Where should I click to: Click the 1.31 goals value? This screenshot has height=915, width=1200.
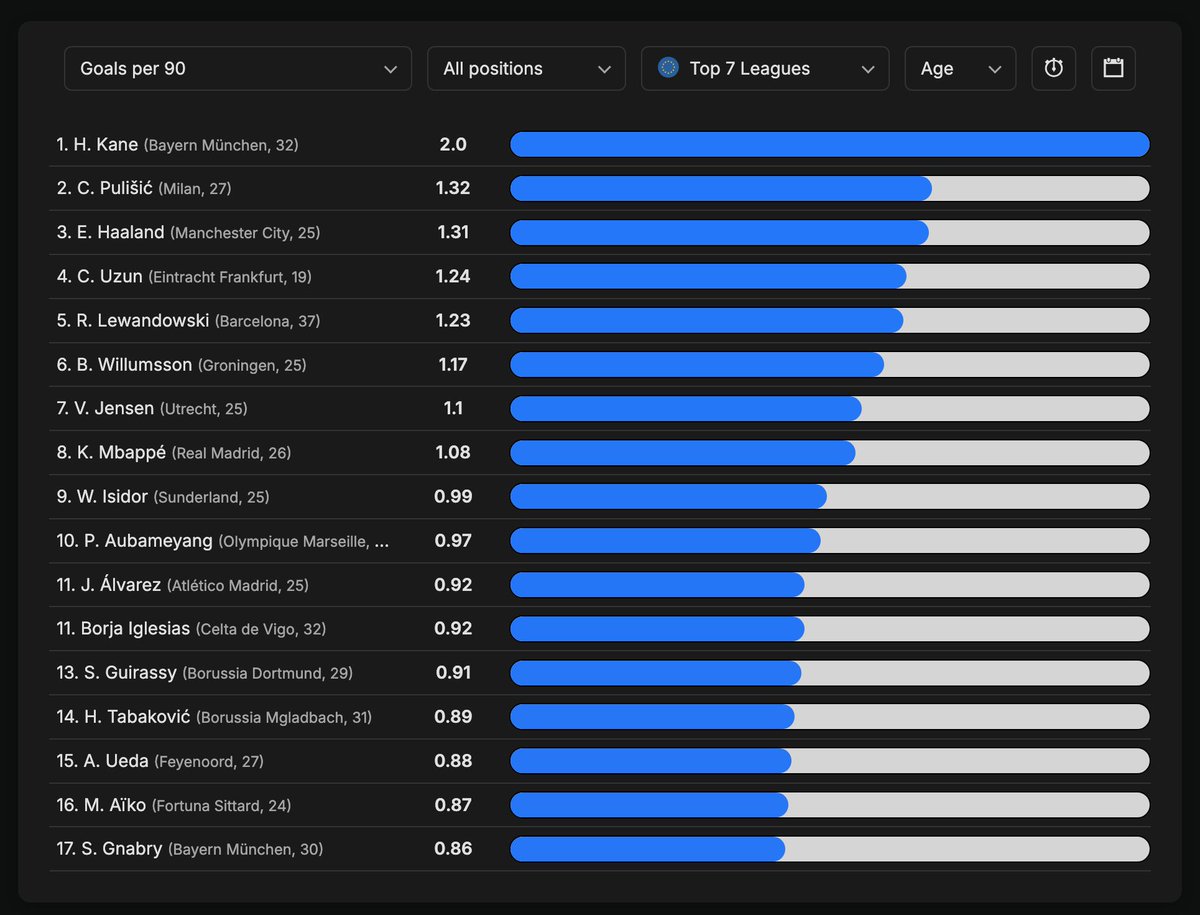pos(453,233)
